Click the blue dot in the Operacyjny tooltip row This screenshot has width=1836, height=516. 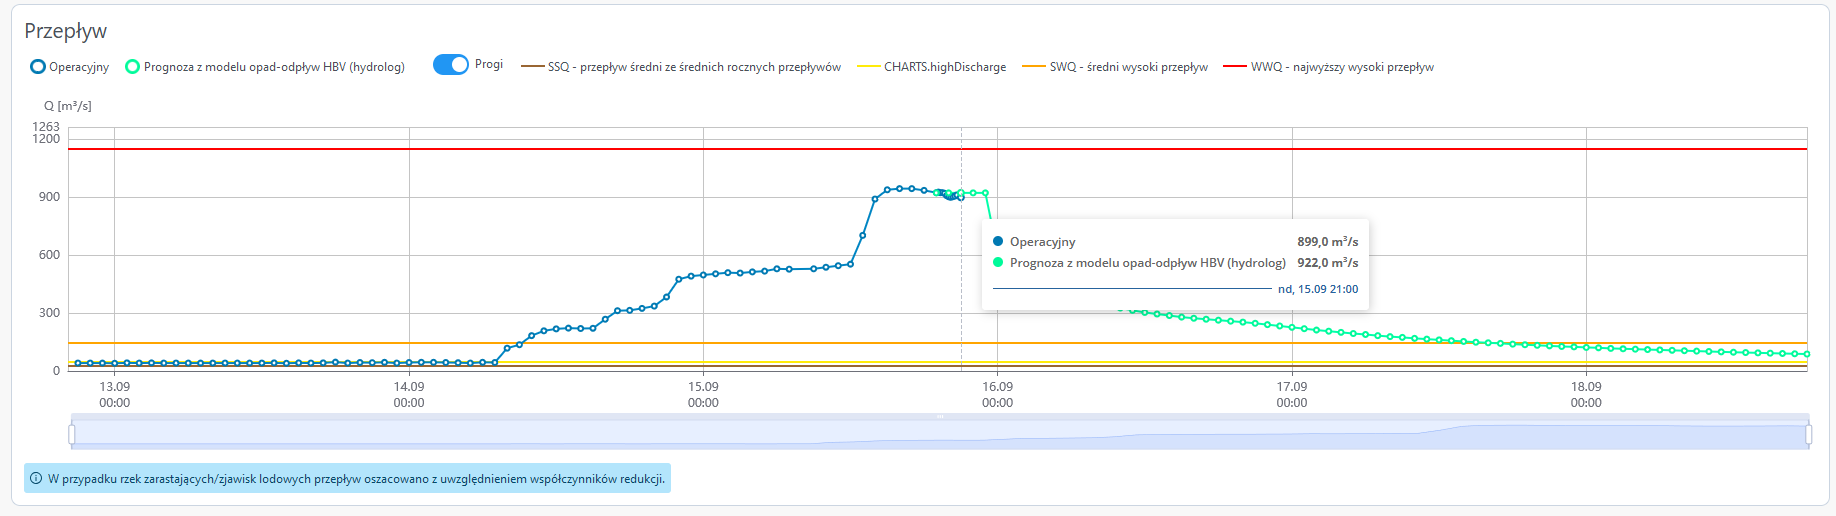[x=998, y=242]
